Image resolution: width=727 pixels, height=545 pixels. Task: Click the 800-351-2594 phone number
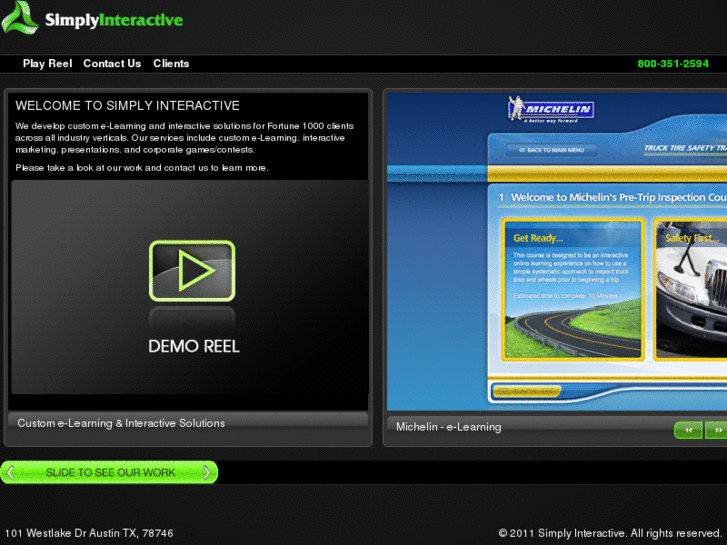click(x=673, y=64)
